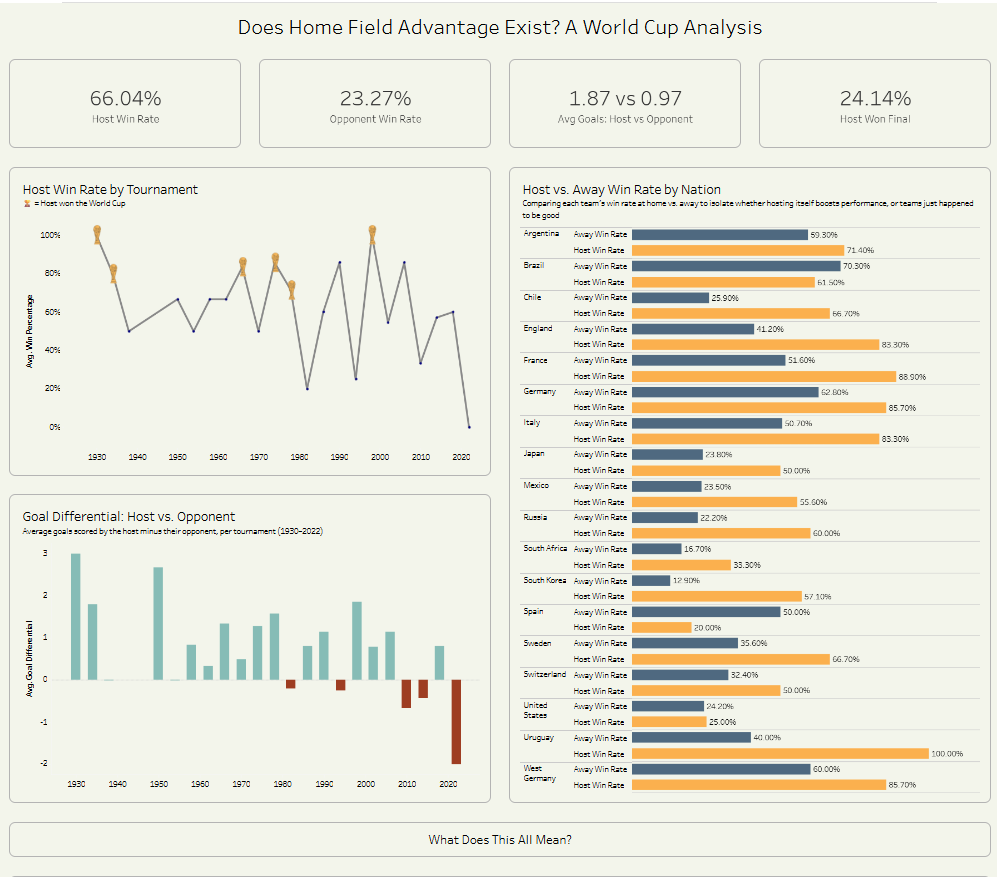Select the 1934 trophy icon marker
Screen dimensions: 997x877
(113, 273)
